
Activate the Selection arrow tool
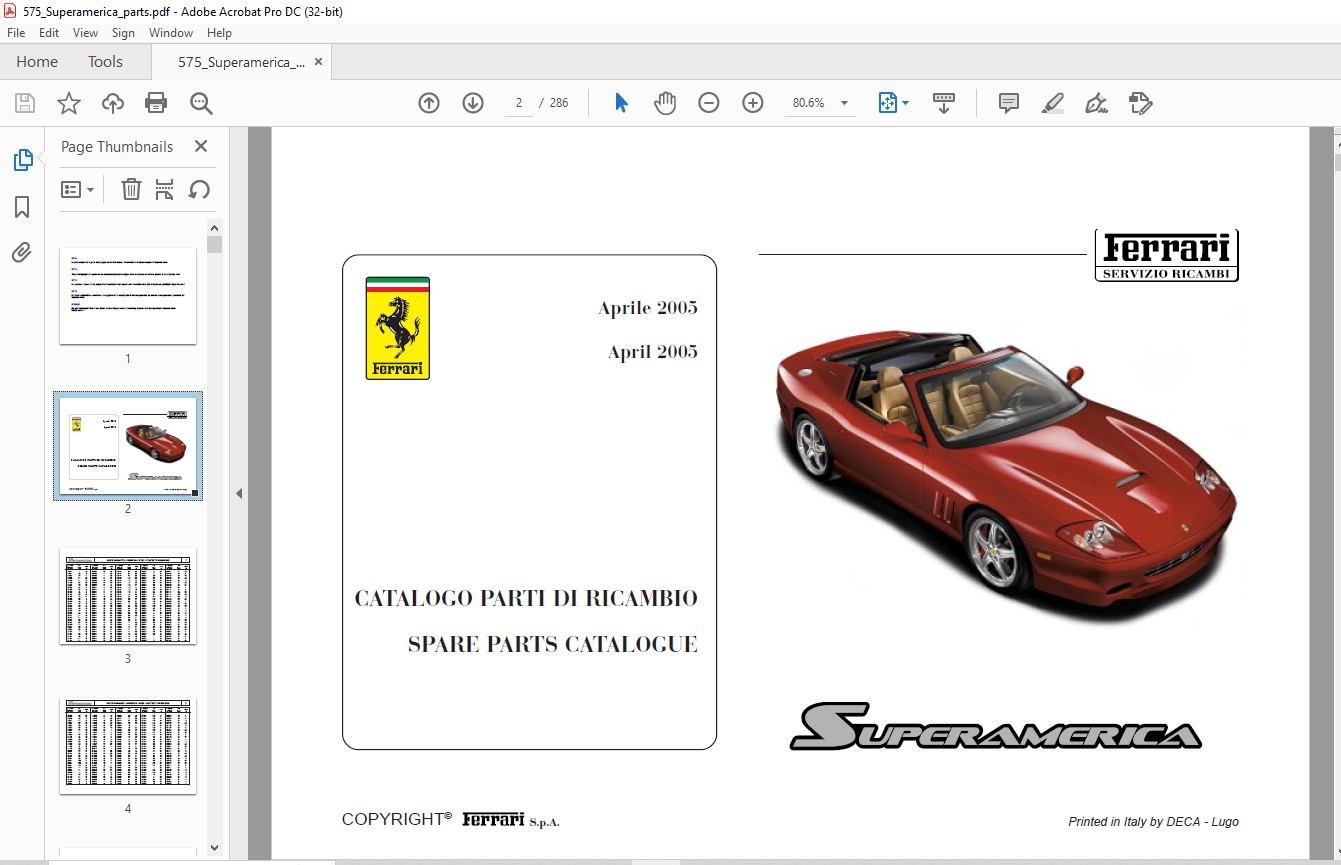point(621,103)
